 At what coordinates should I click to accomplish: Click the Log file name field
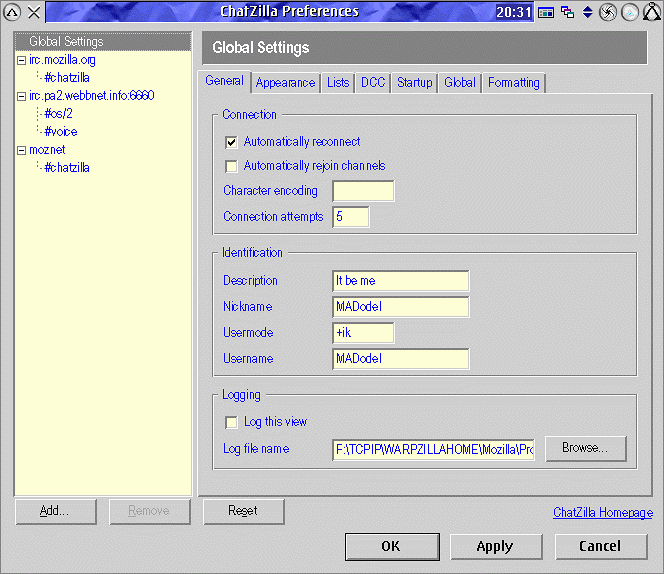[434, 449]
